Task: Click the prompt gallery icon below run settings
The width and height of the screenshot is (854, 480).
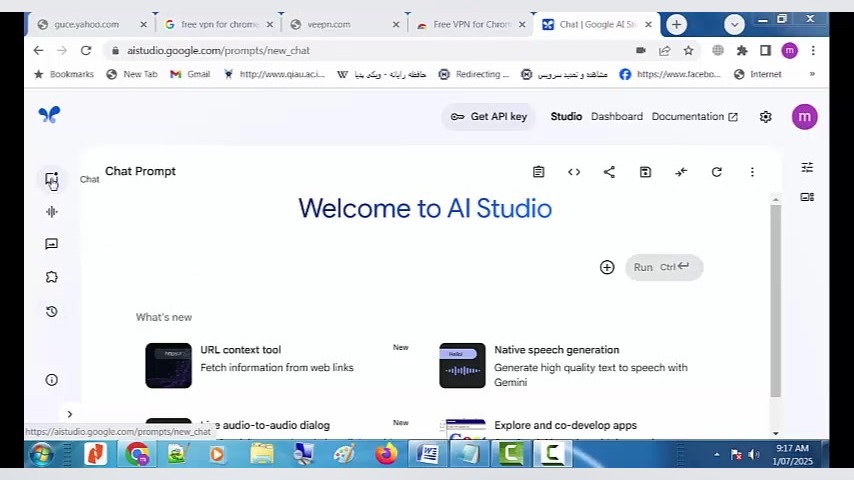Action: point(807,197)
